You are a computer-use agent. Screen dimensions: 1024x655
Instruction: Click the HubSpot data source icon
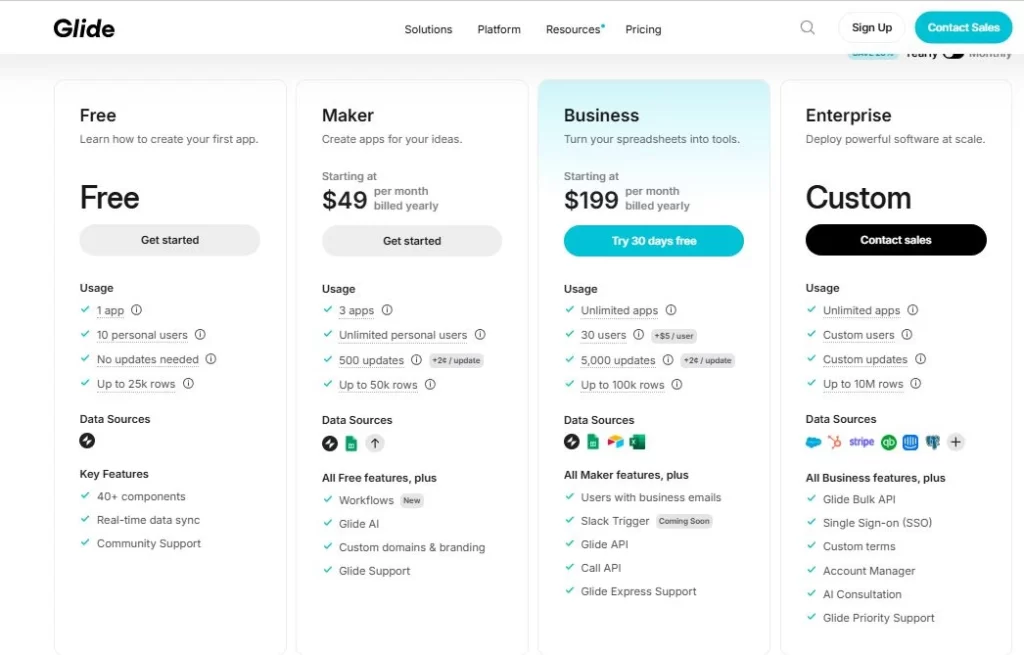click(x=835, y=442)
